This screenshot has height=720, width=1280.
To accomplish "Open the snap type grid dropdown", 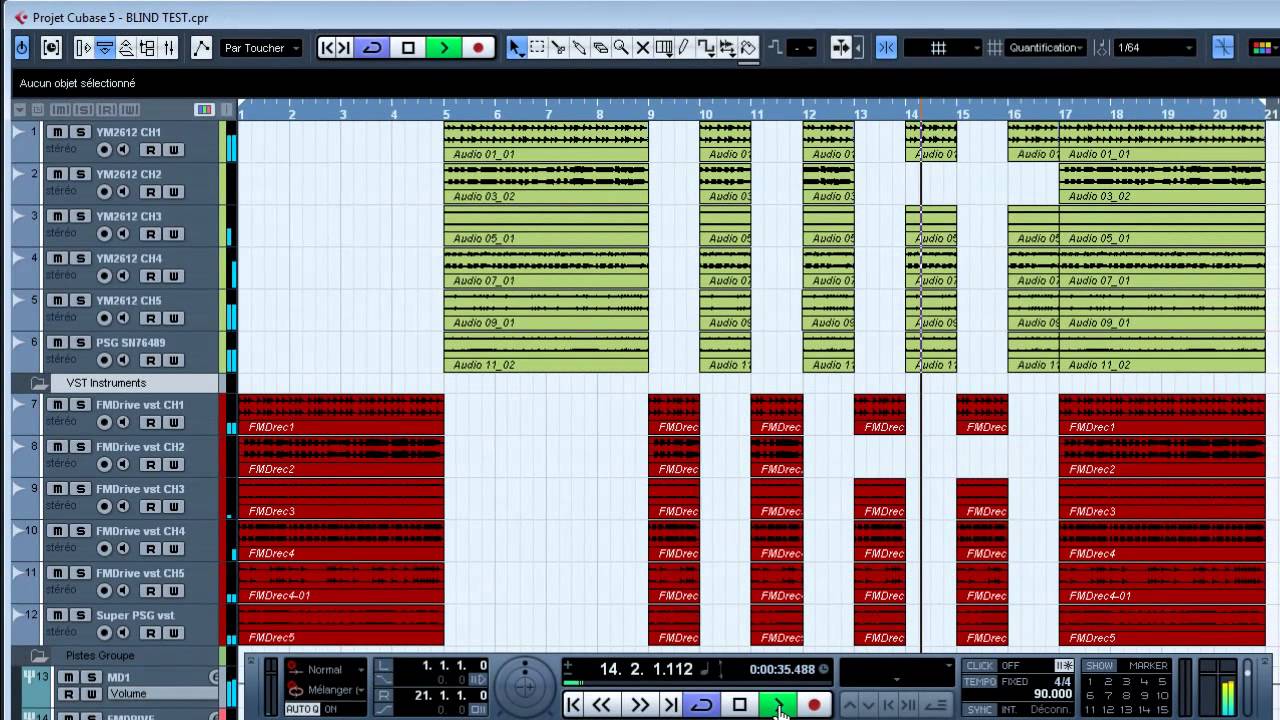I will [x=943, y=47].
